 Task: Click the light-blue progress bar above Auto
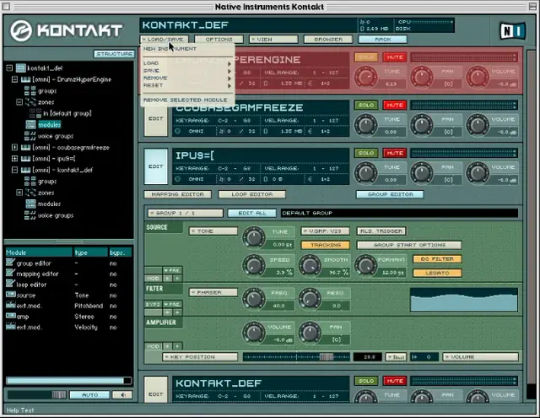(x=69, y=380)
